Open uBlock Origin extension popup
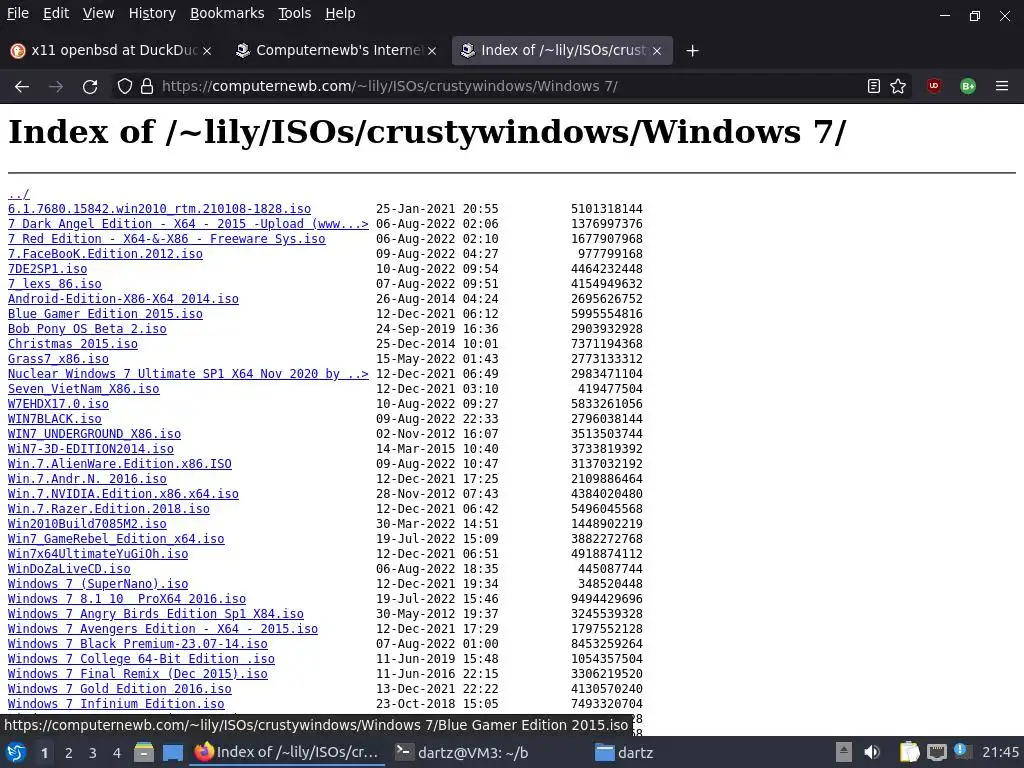1024x768 pixels. 934,86
